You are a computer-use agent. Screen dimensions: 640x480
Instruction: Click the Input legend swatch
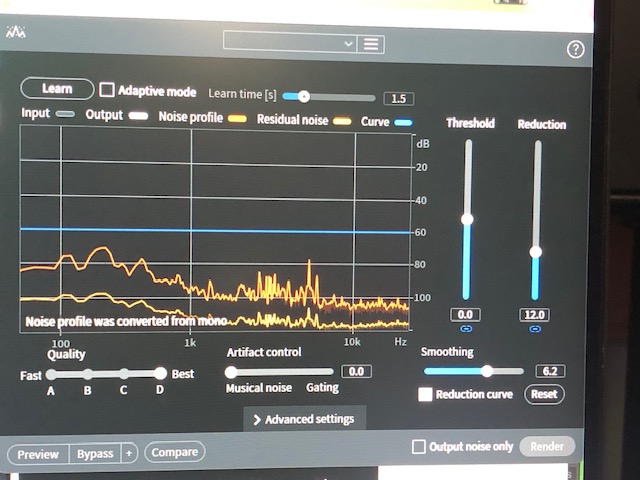[65, 114]
